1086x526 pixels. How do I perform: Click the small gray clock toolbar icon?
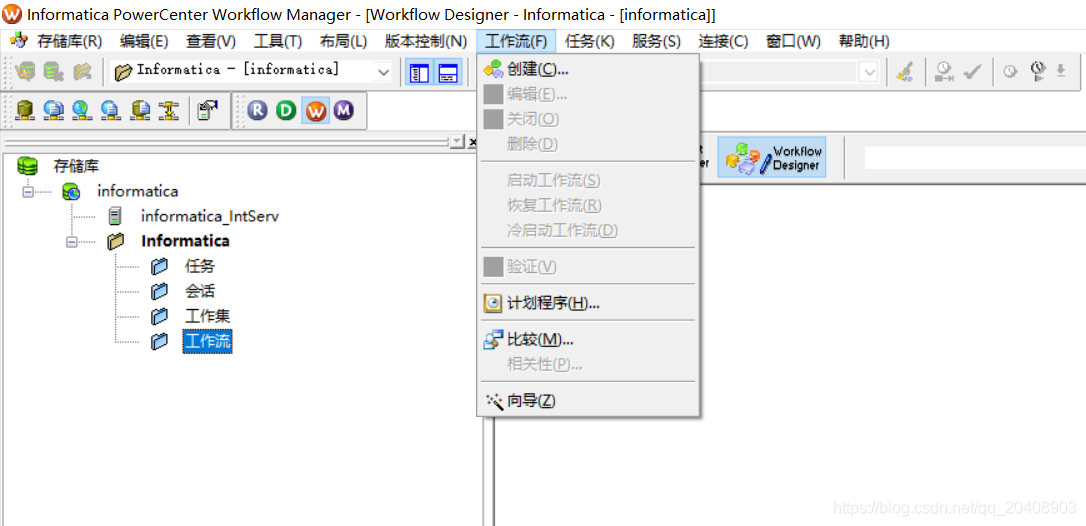coord(1010,71)
